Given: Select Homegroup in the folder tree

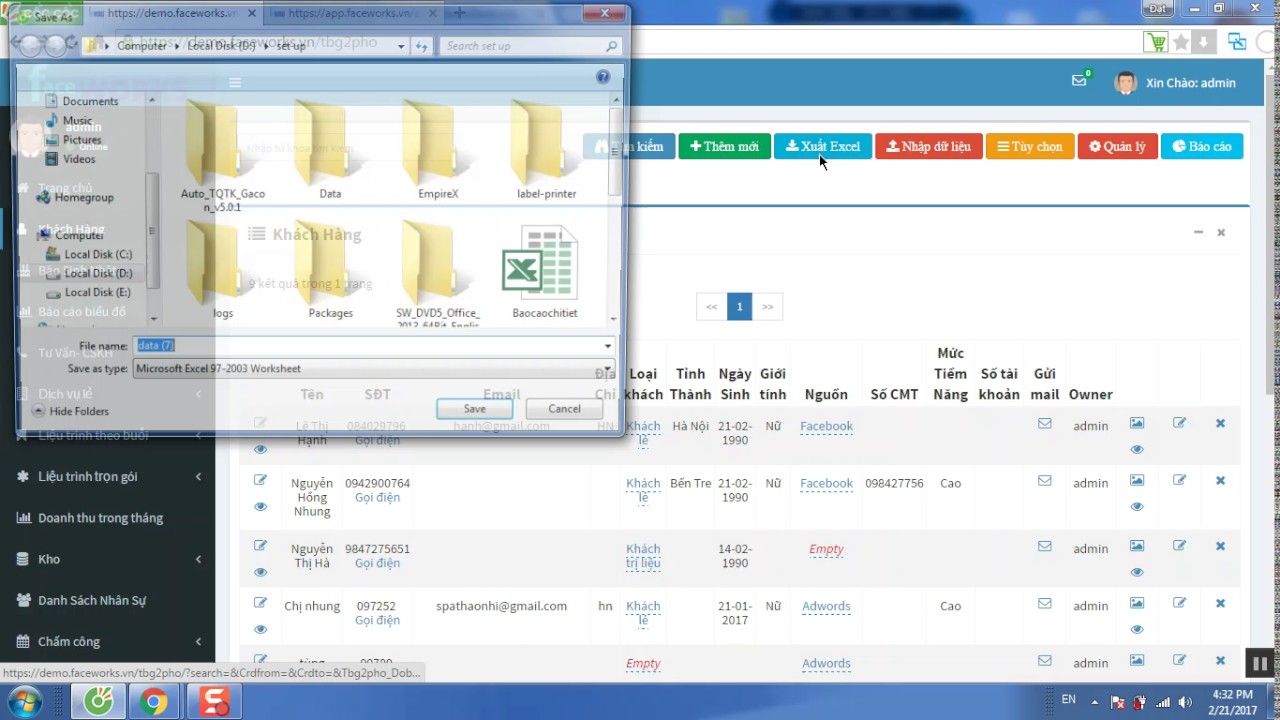Looking at the screenshot, I should (76, 198).
